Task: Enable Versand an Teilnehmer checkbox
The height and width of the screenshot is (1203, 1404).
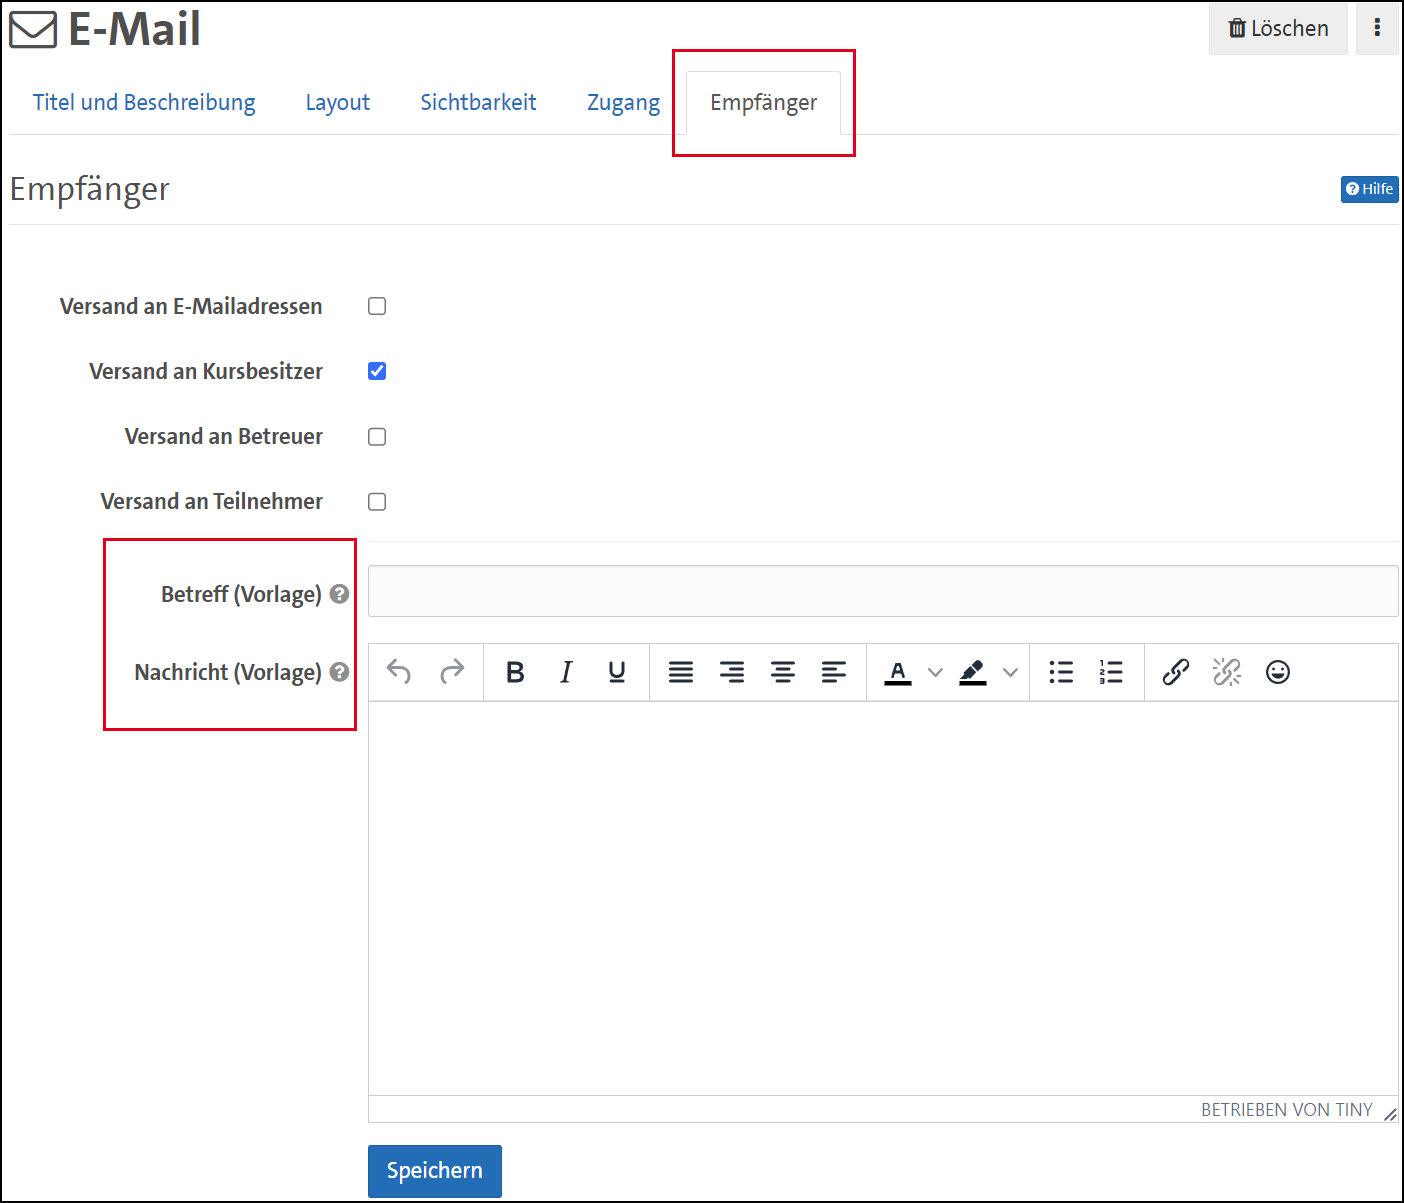Action: click(377, 502)
